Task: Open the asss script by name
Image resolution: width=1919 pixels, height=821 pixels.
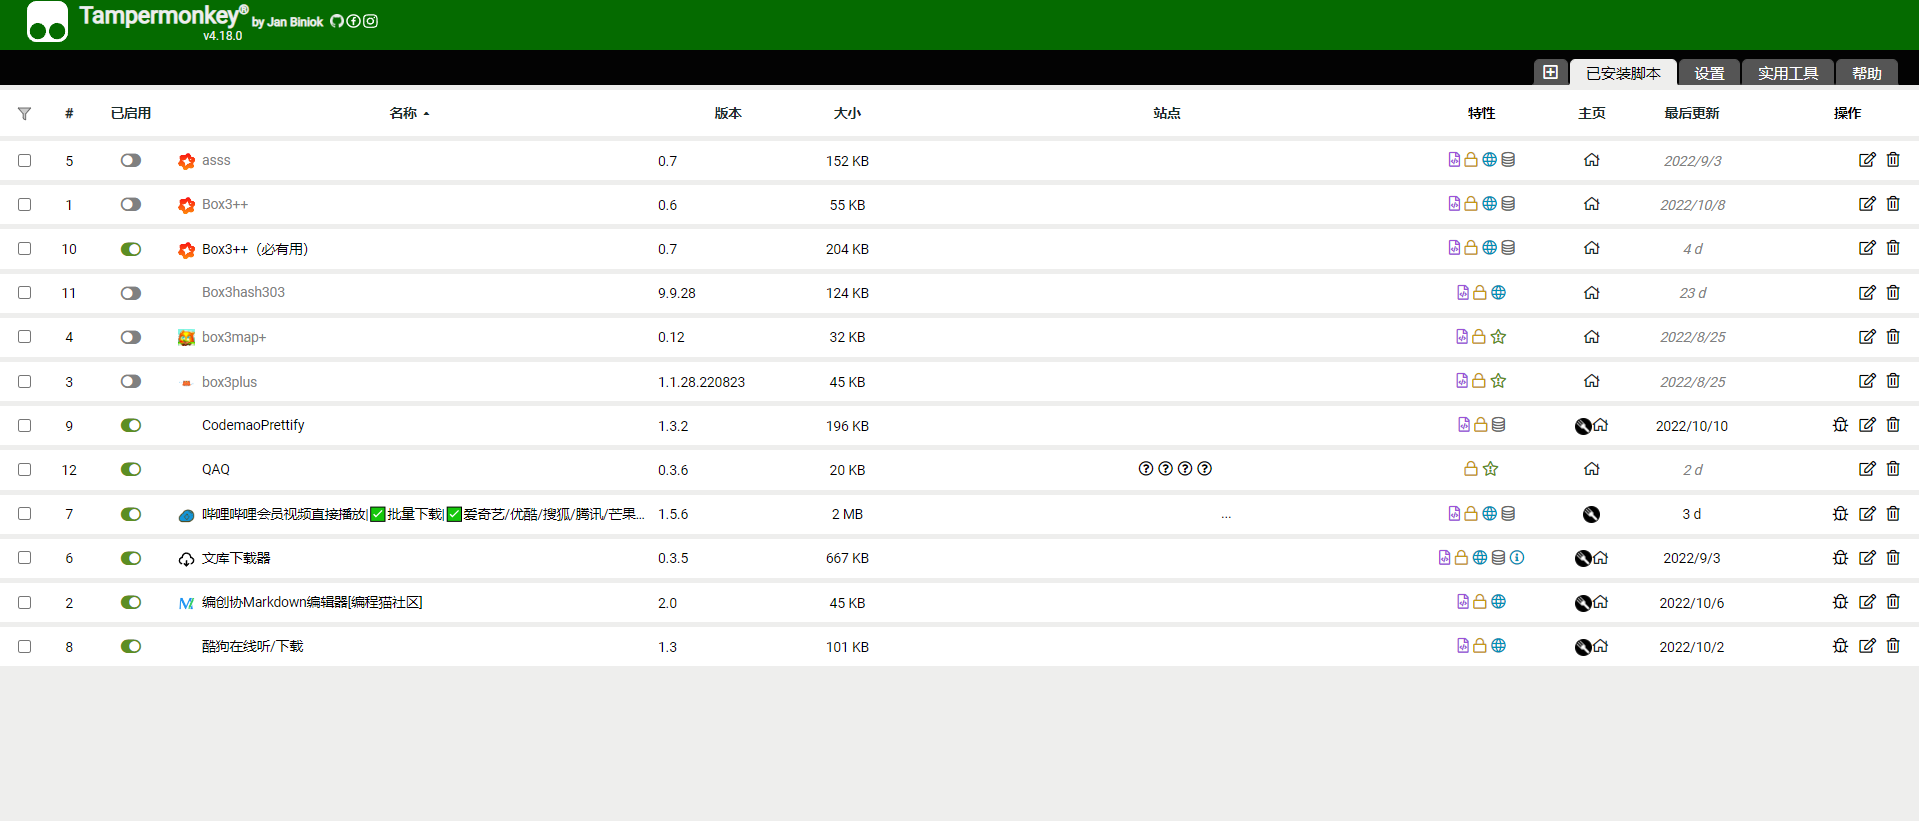Action: click(216, 160)
